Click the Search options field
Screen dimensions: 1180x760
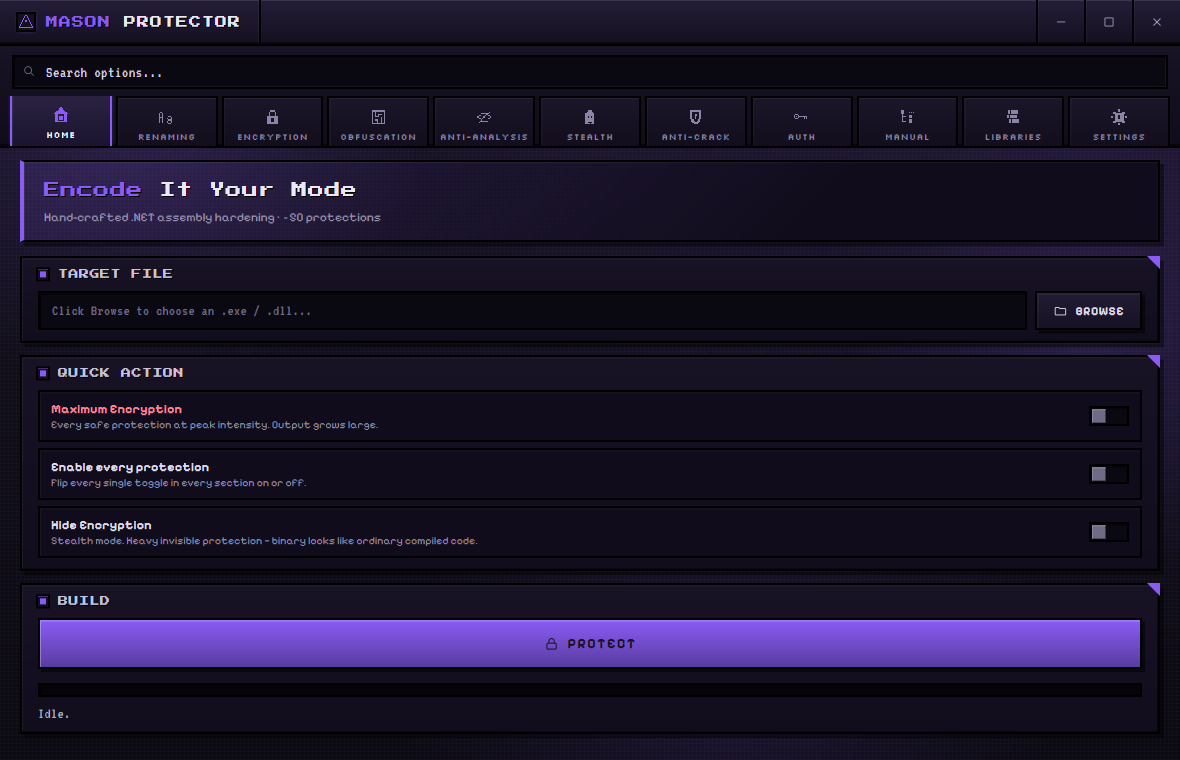coord(590,72)
